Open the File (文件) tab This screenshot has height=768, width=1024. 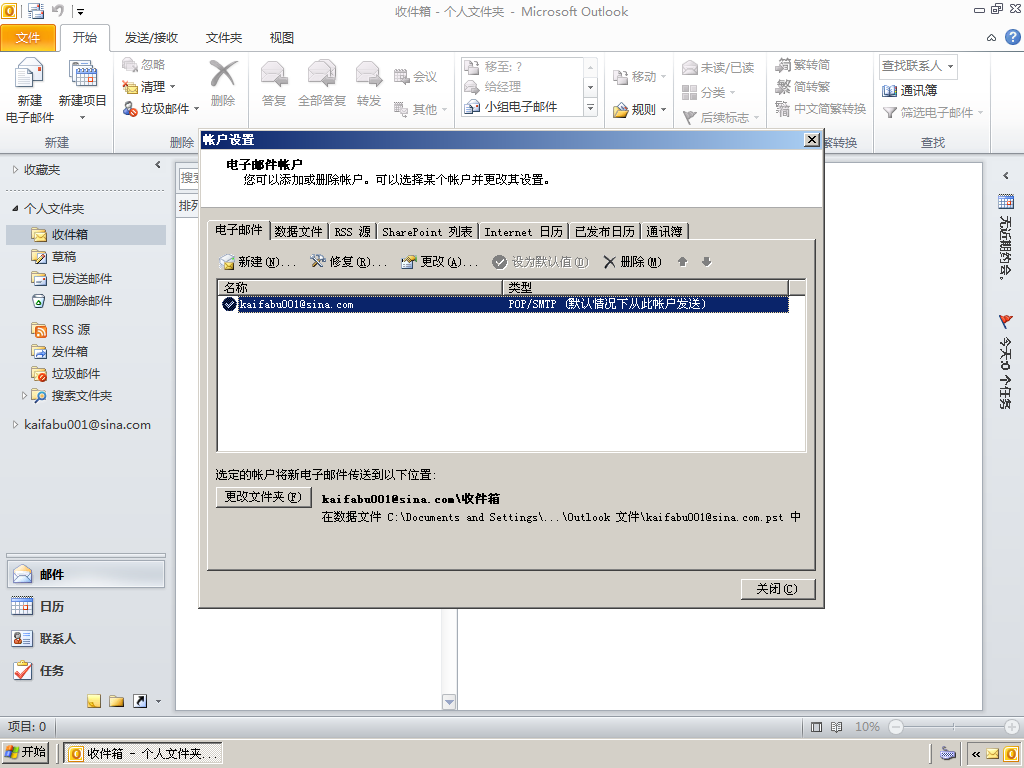pos(27,38)
